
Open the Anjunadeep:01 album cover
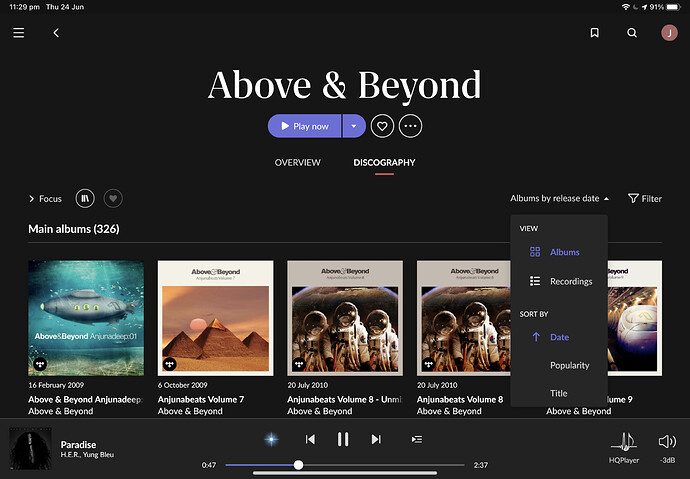pos(86,318)
